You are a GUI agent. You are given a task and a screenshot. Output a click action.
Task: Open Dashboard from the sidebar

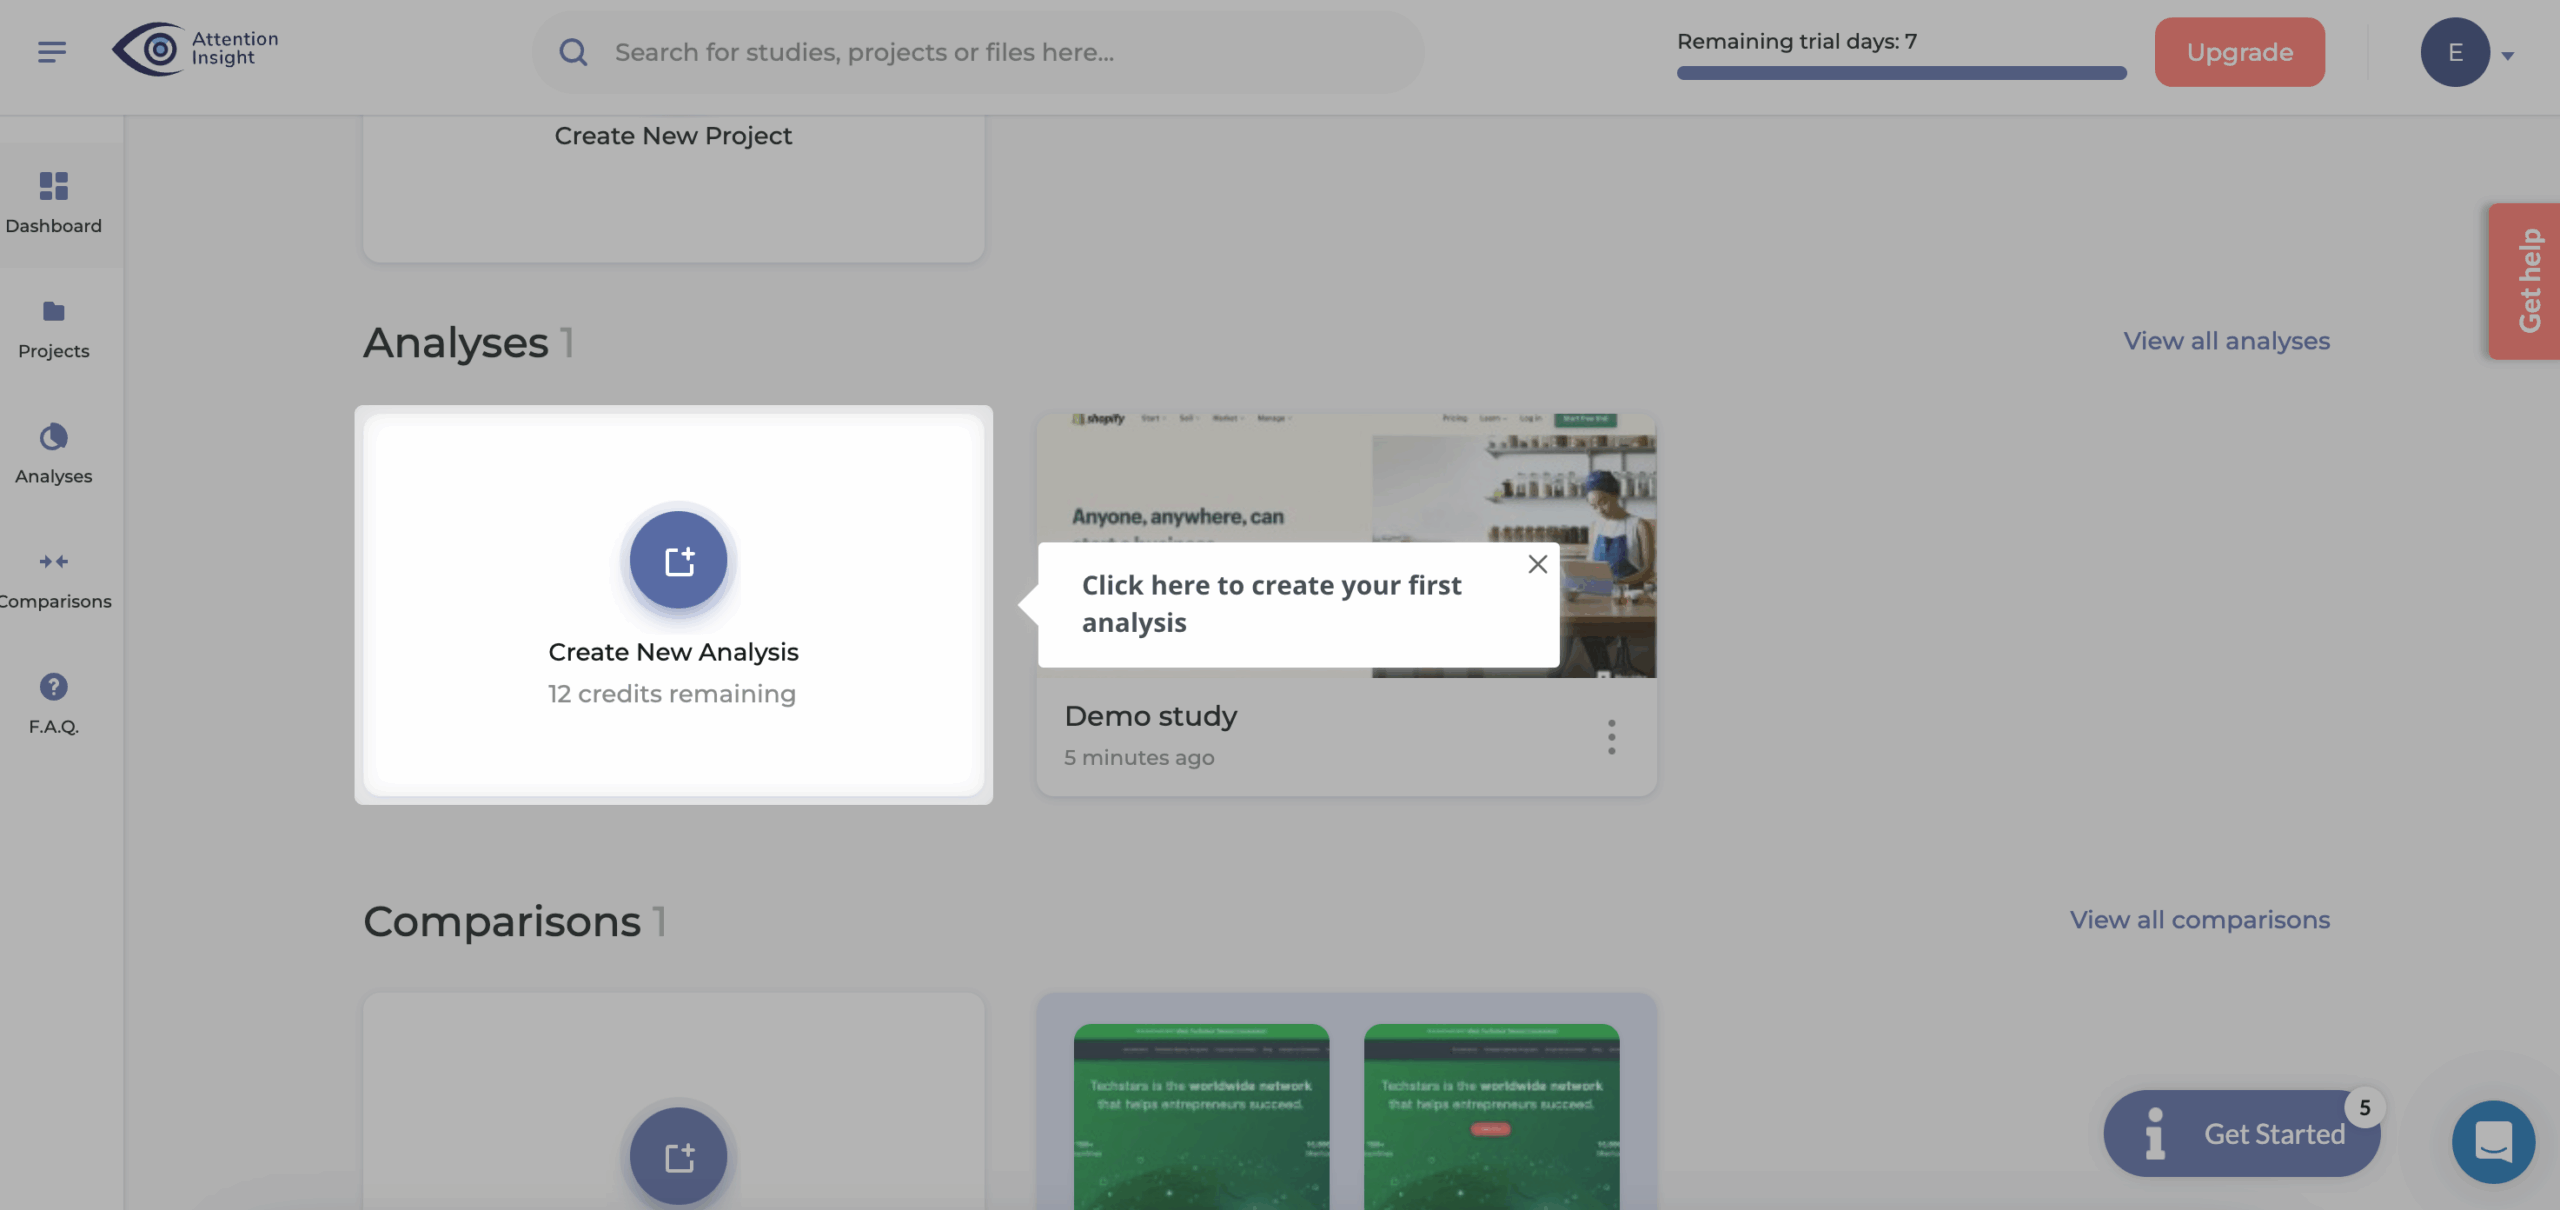point(54,203)
